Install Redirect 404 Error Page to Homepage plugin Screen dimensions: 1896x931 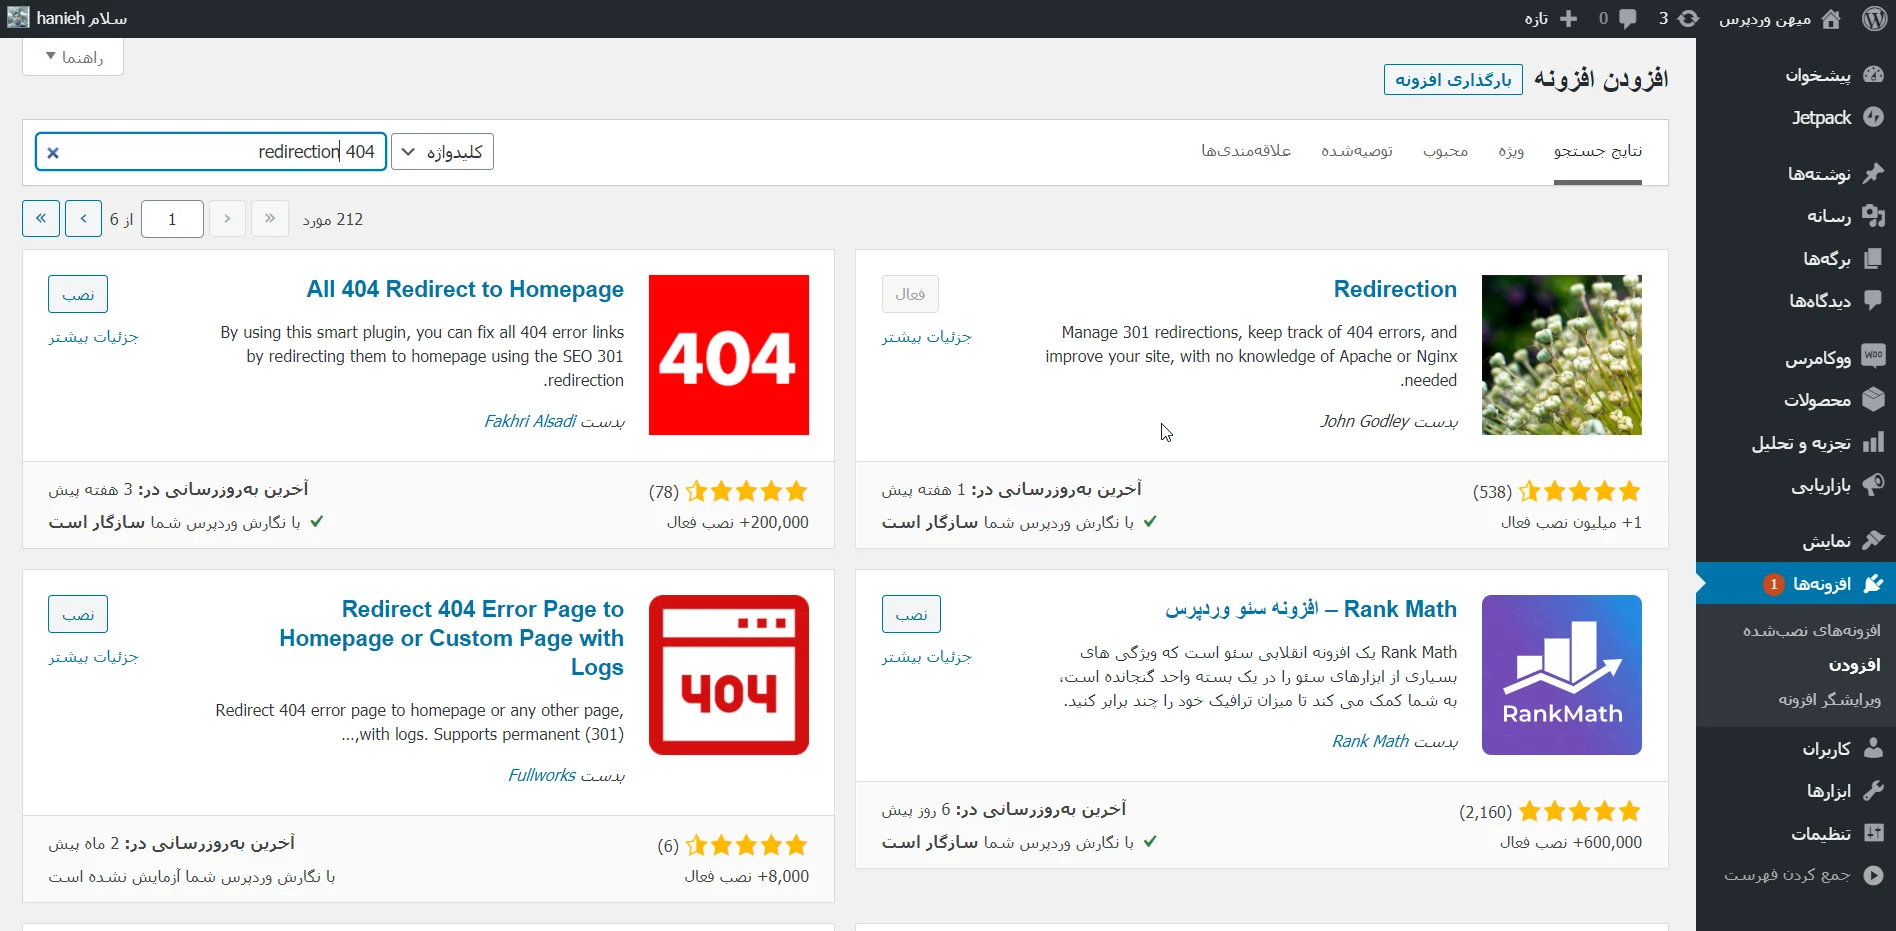pos(78,614)
